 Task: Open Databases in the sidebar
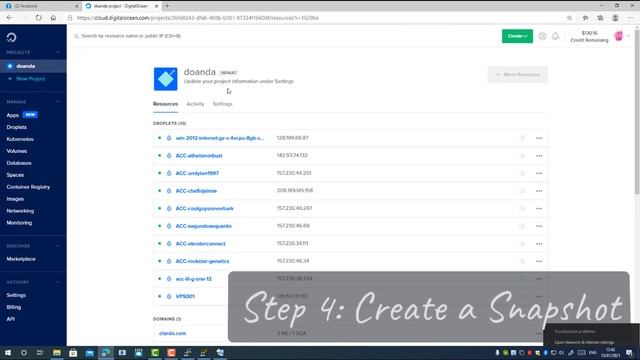[x=19, y=163]
